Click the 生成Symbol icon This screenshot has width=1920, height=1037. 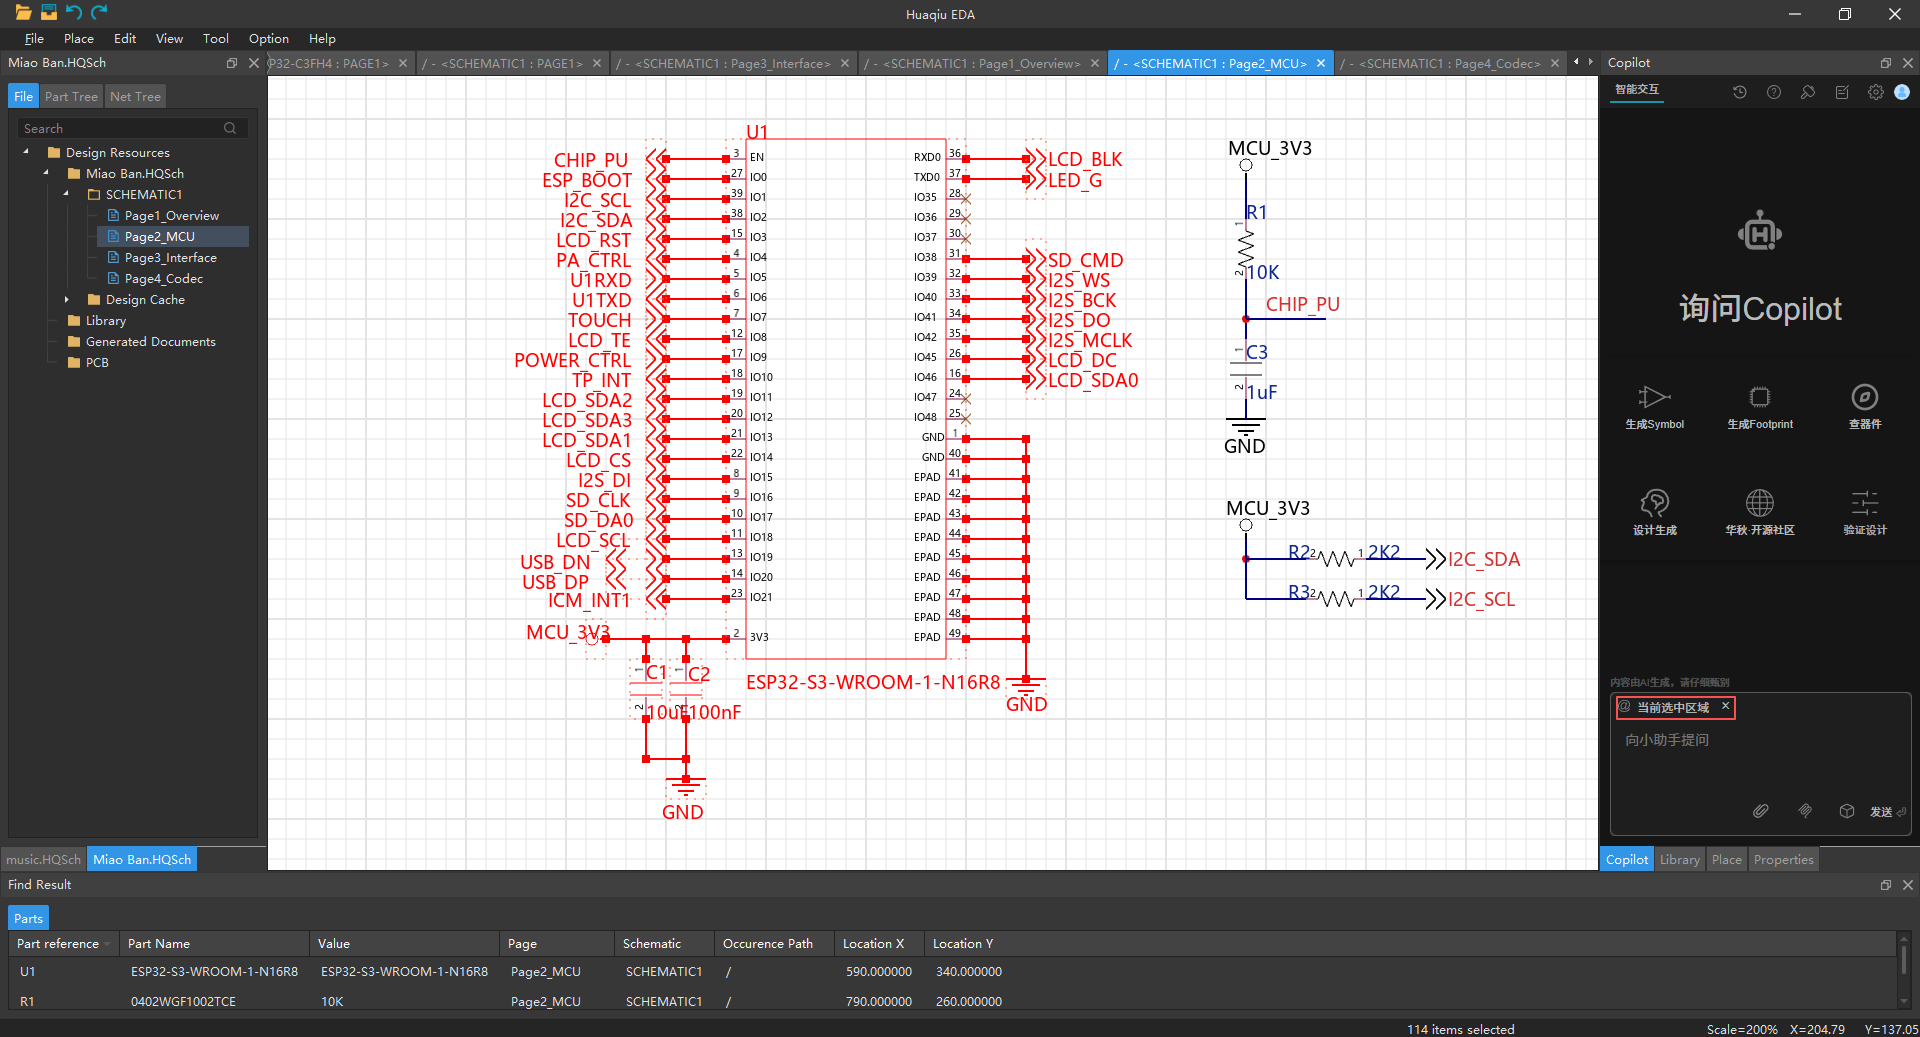pos(1654,397)
